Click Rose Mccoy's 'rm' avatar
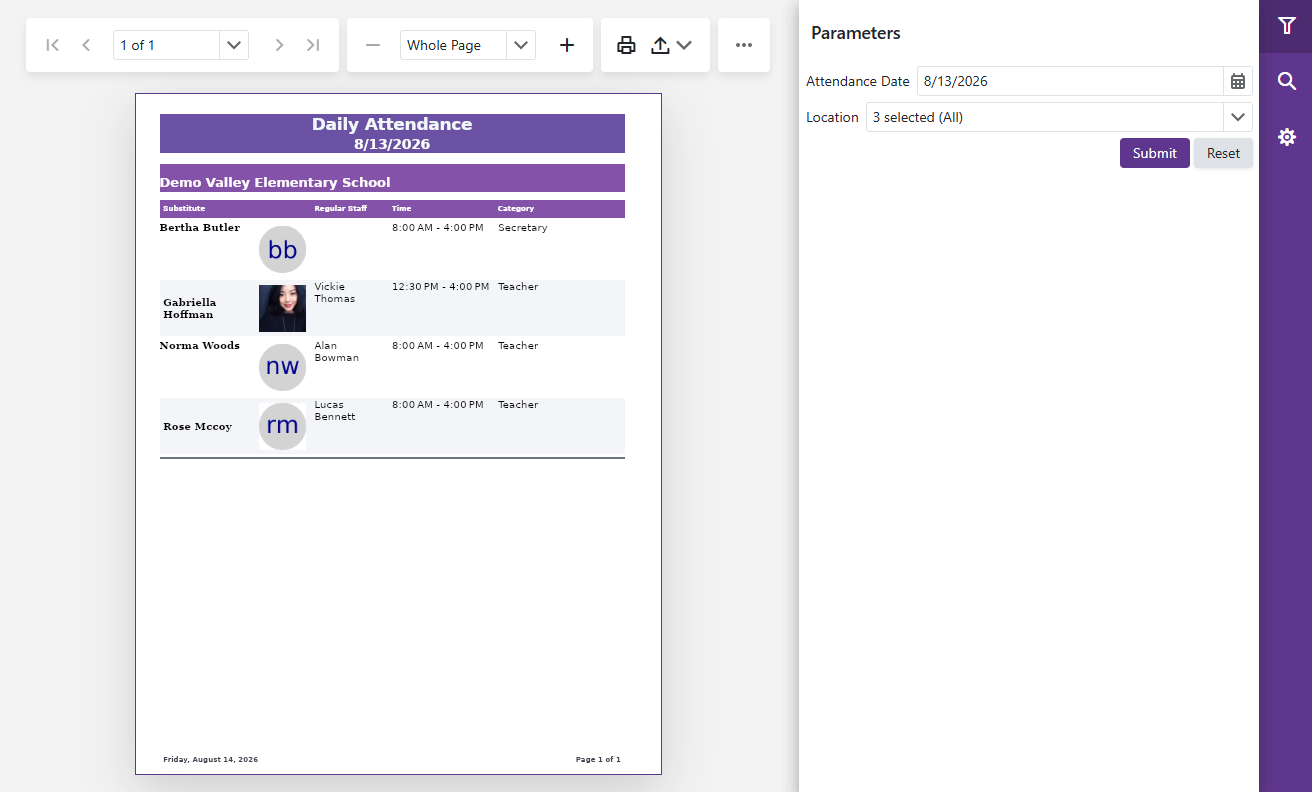 pos(282,426)
